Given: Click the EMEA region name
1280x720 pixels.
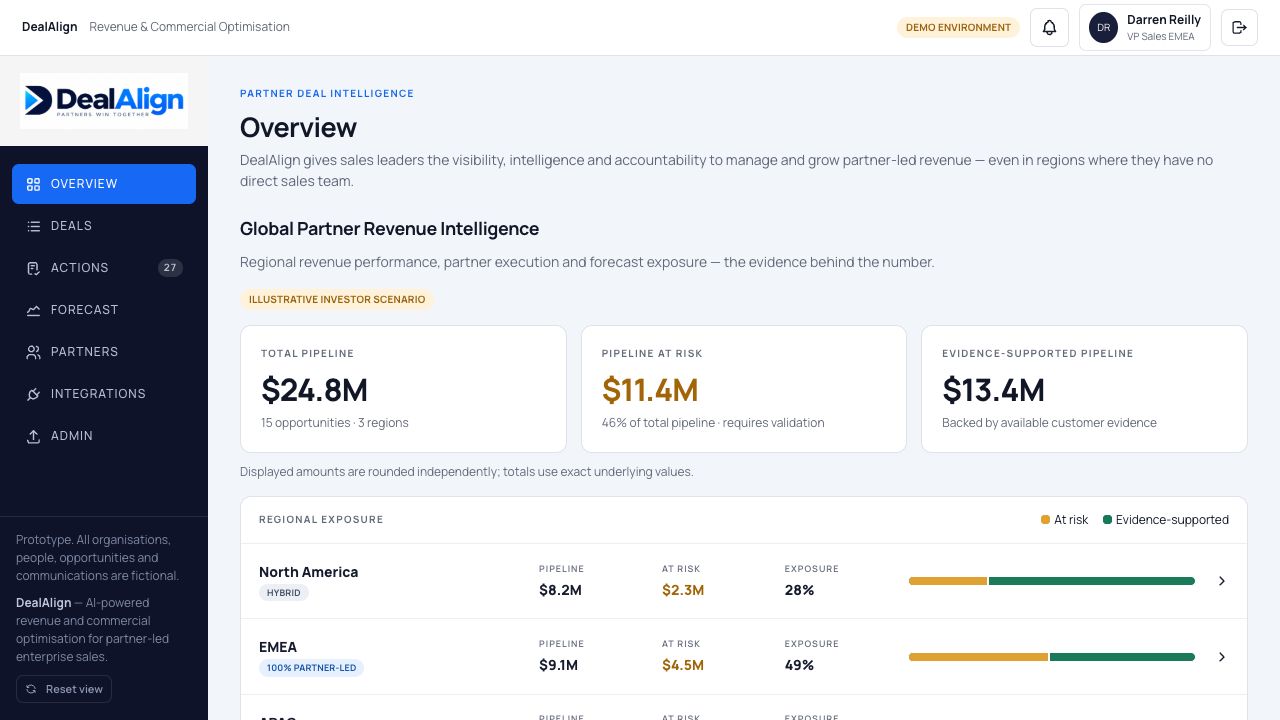Looking at the screenshot, I should coord(278,647).
